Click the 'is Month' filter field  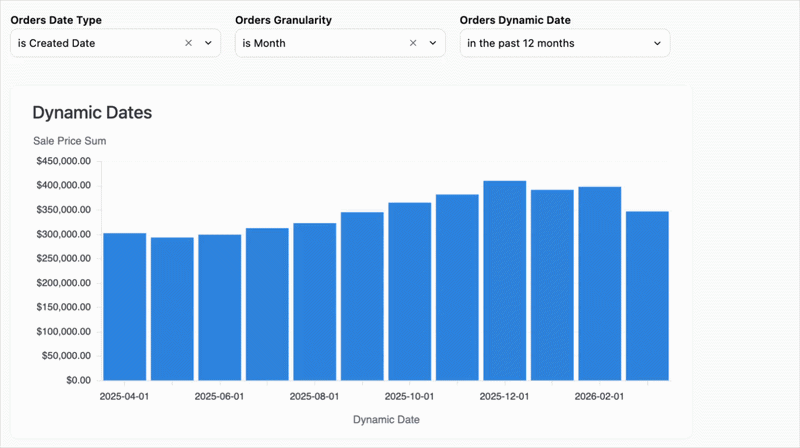tap(340, 43)
